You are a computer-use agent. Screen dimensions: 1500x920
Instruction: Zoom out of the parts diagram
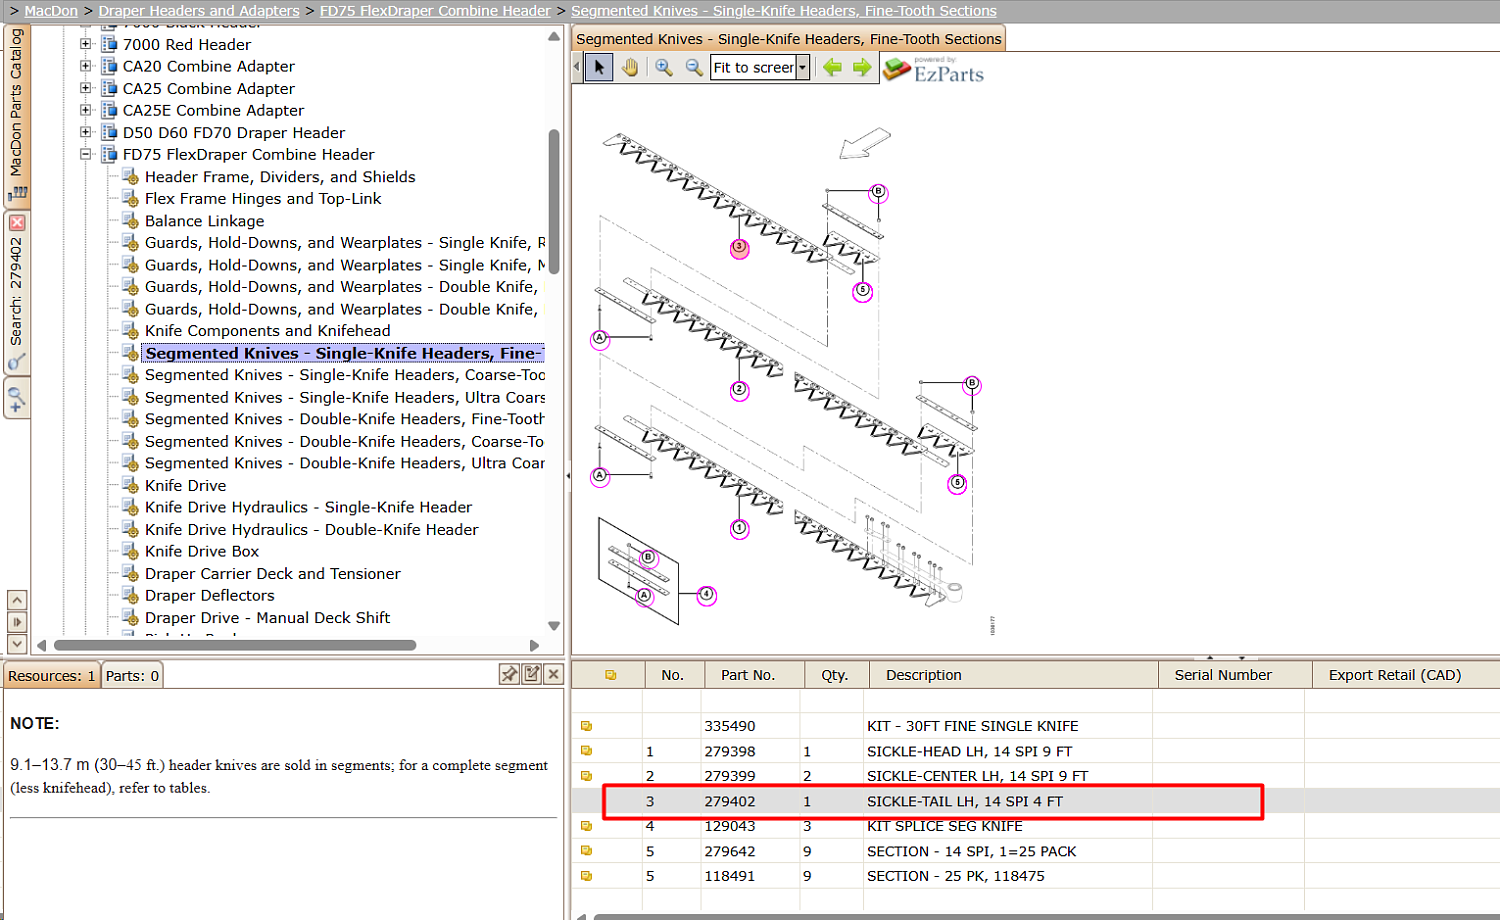pyautogui.click(x=693, y=67)
